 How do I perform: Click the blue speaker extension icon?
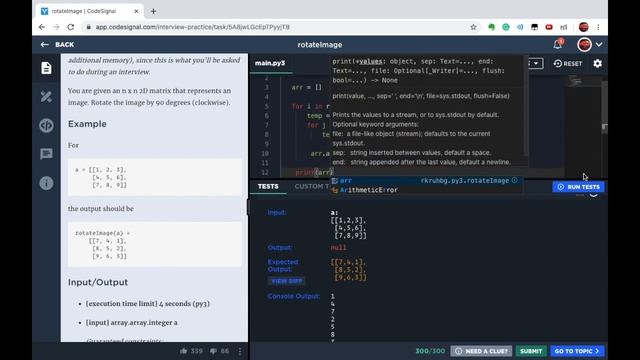(520, 27)
